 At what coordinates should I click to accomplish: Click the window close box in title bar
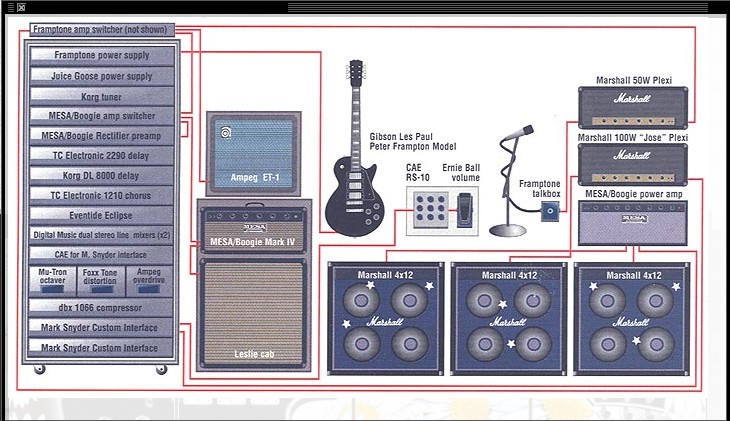coord(21,7)
